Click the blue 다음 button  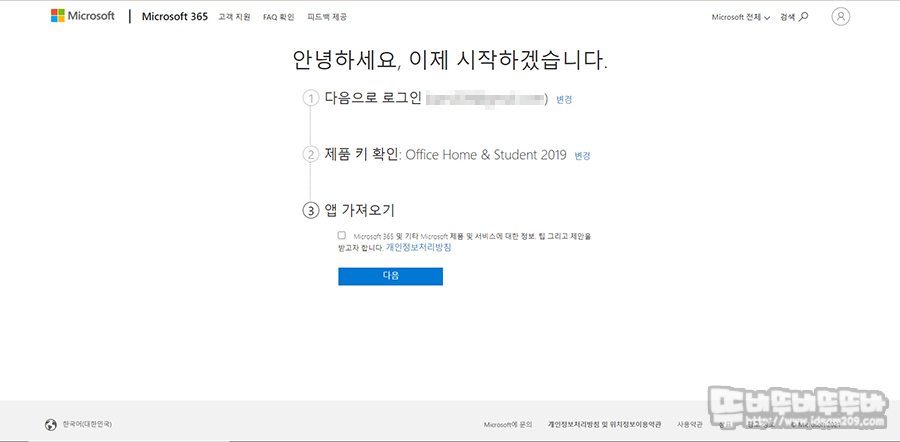point(390,276)
